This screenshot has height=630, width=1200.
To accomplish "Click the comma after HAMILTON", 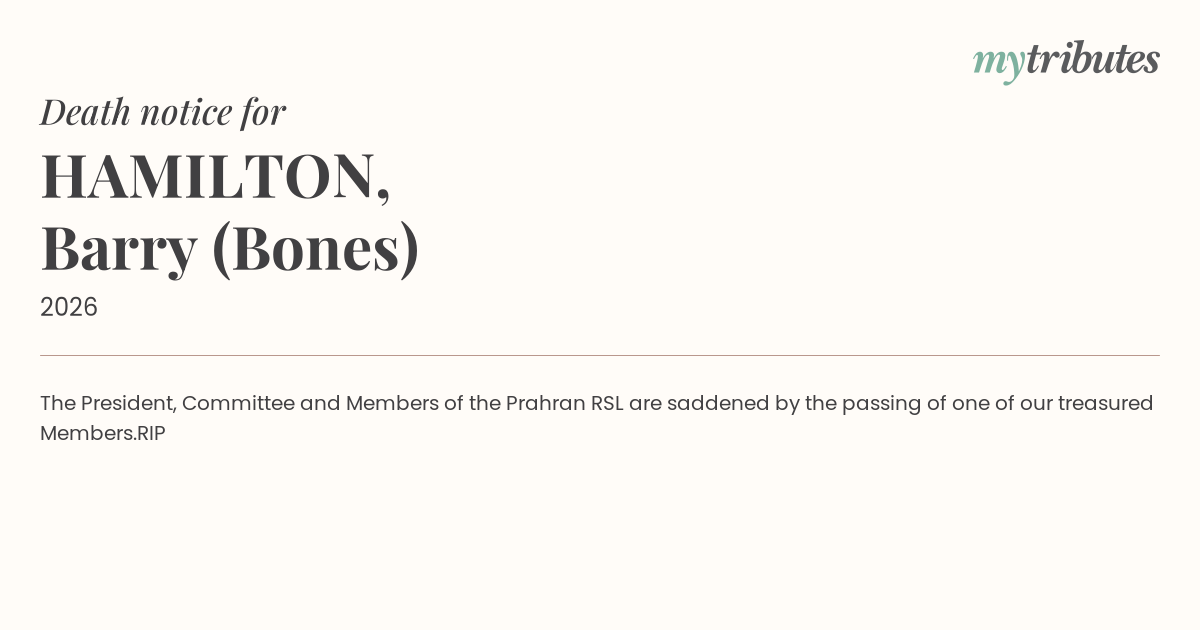I will 384,192.
